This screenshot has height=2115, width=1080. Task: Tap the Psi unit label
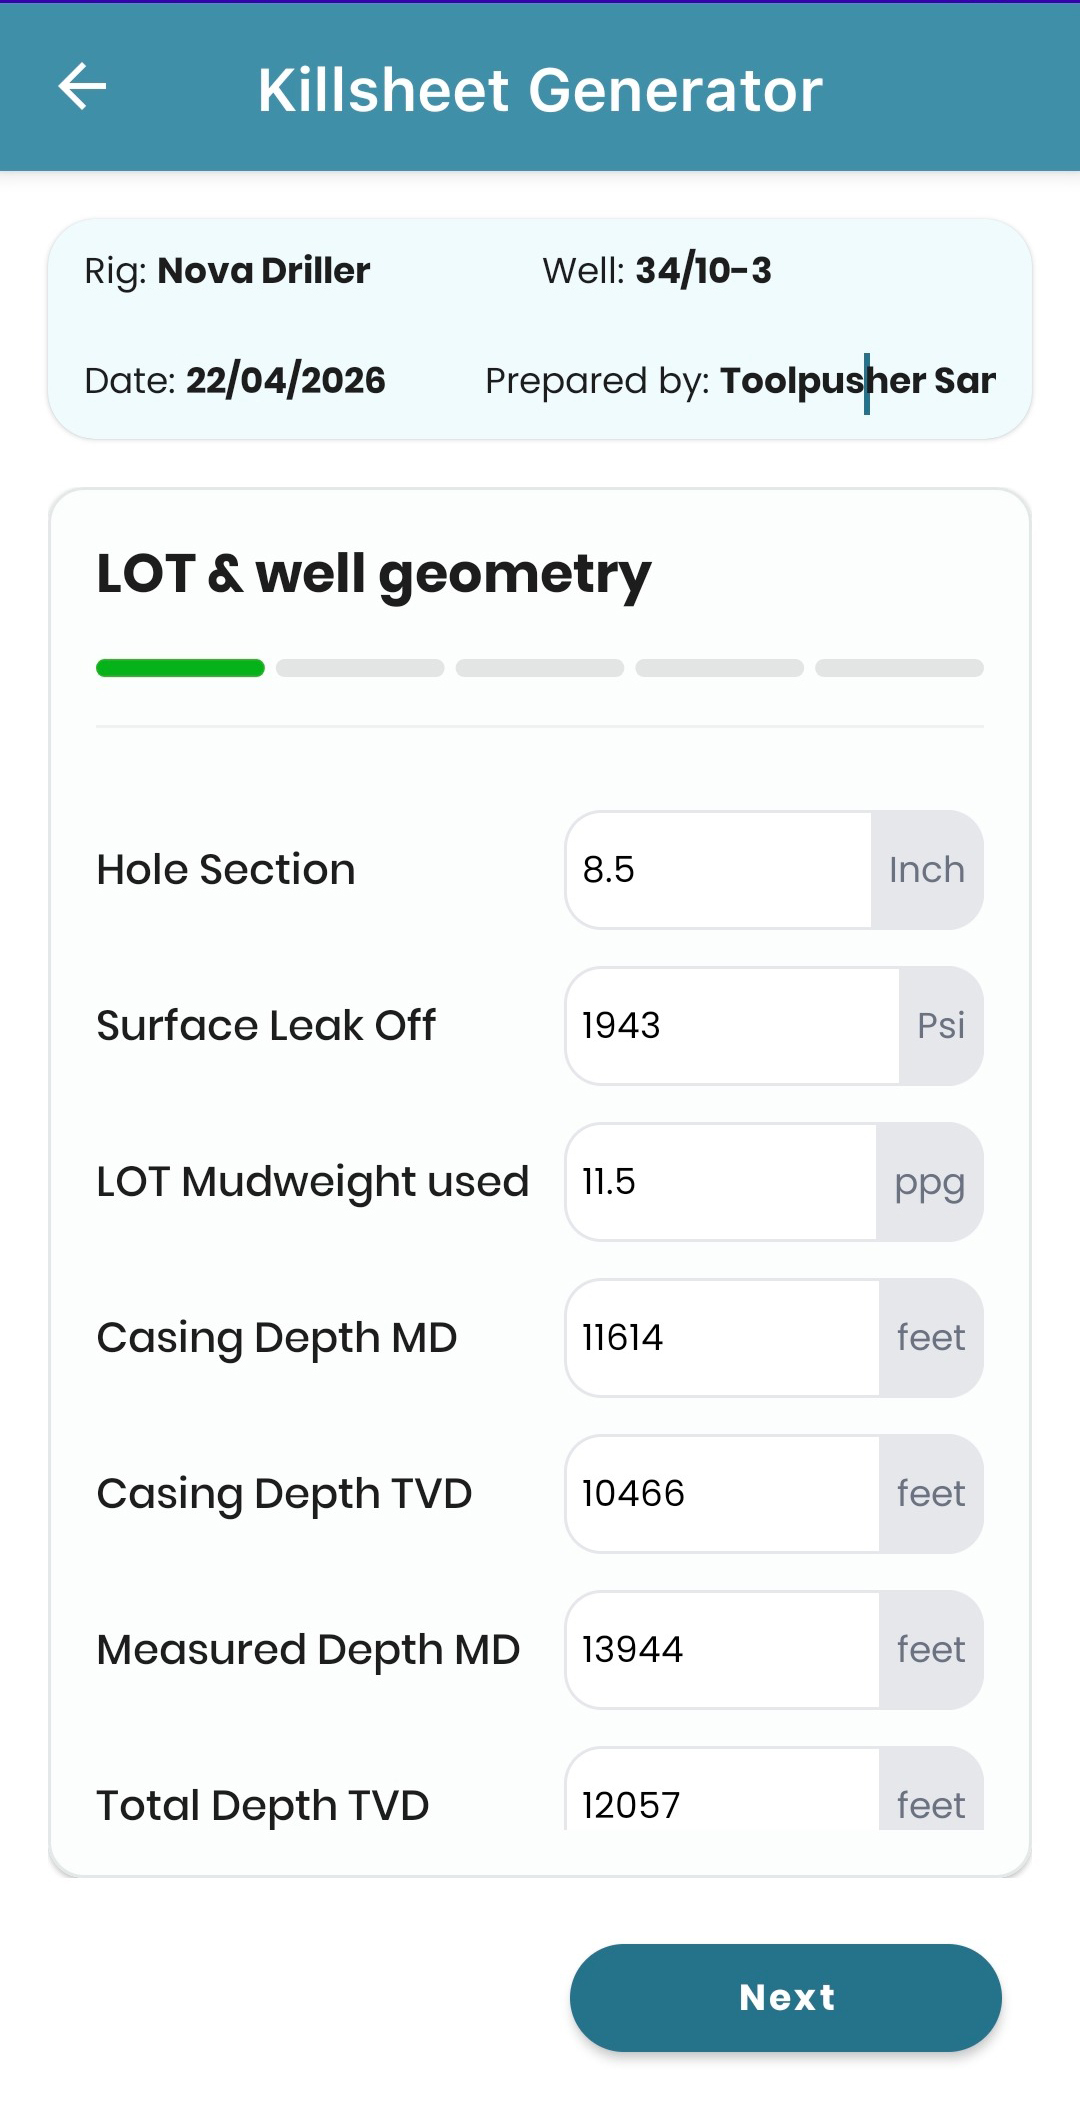[941, 1026]
